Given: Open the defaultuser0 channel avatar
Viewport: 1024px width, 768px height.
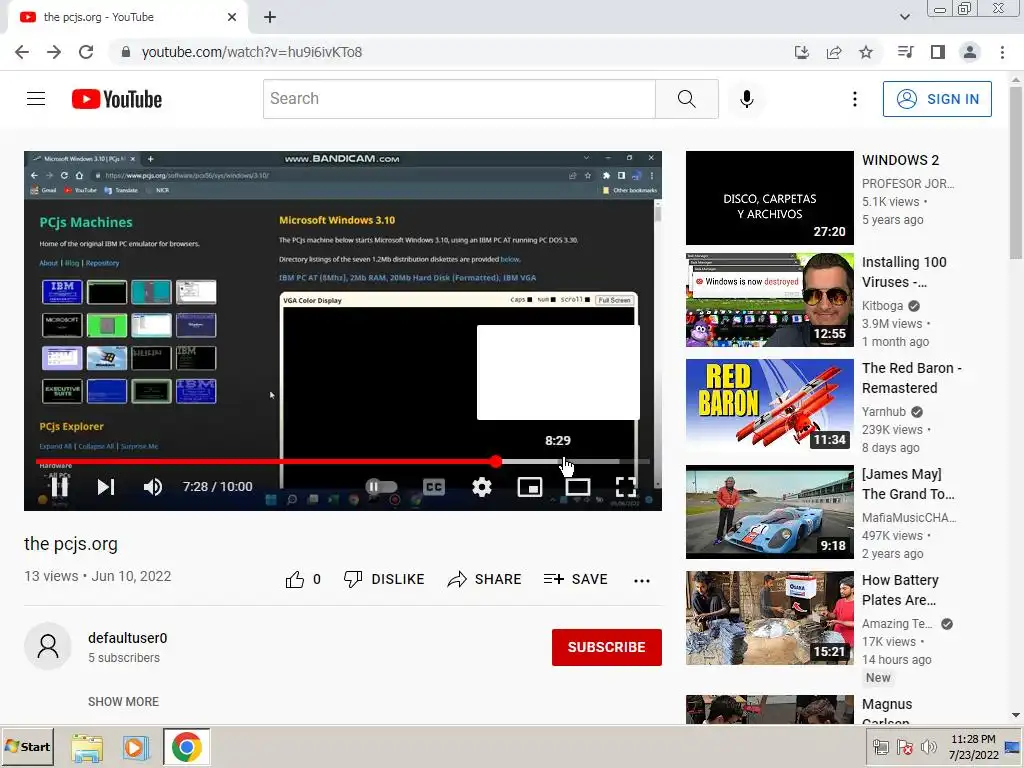Looking at the screenshot, I should coord(48,647).
